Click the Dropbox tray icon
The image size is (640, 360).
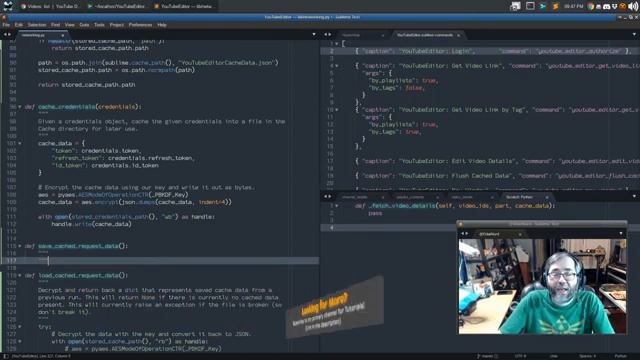[x=614, y=7]
